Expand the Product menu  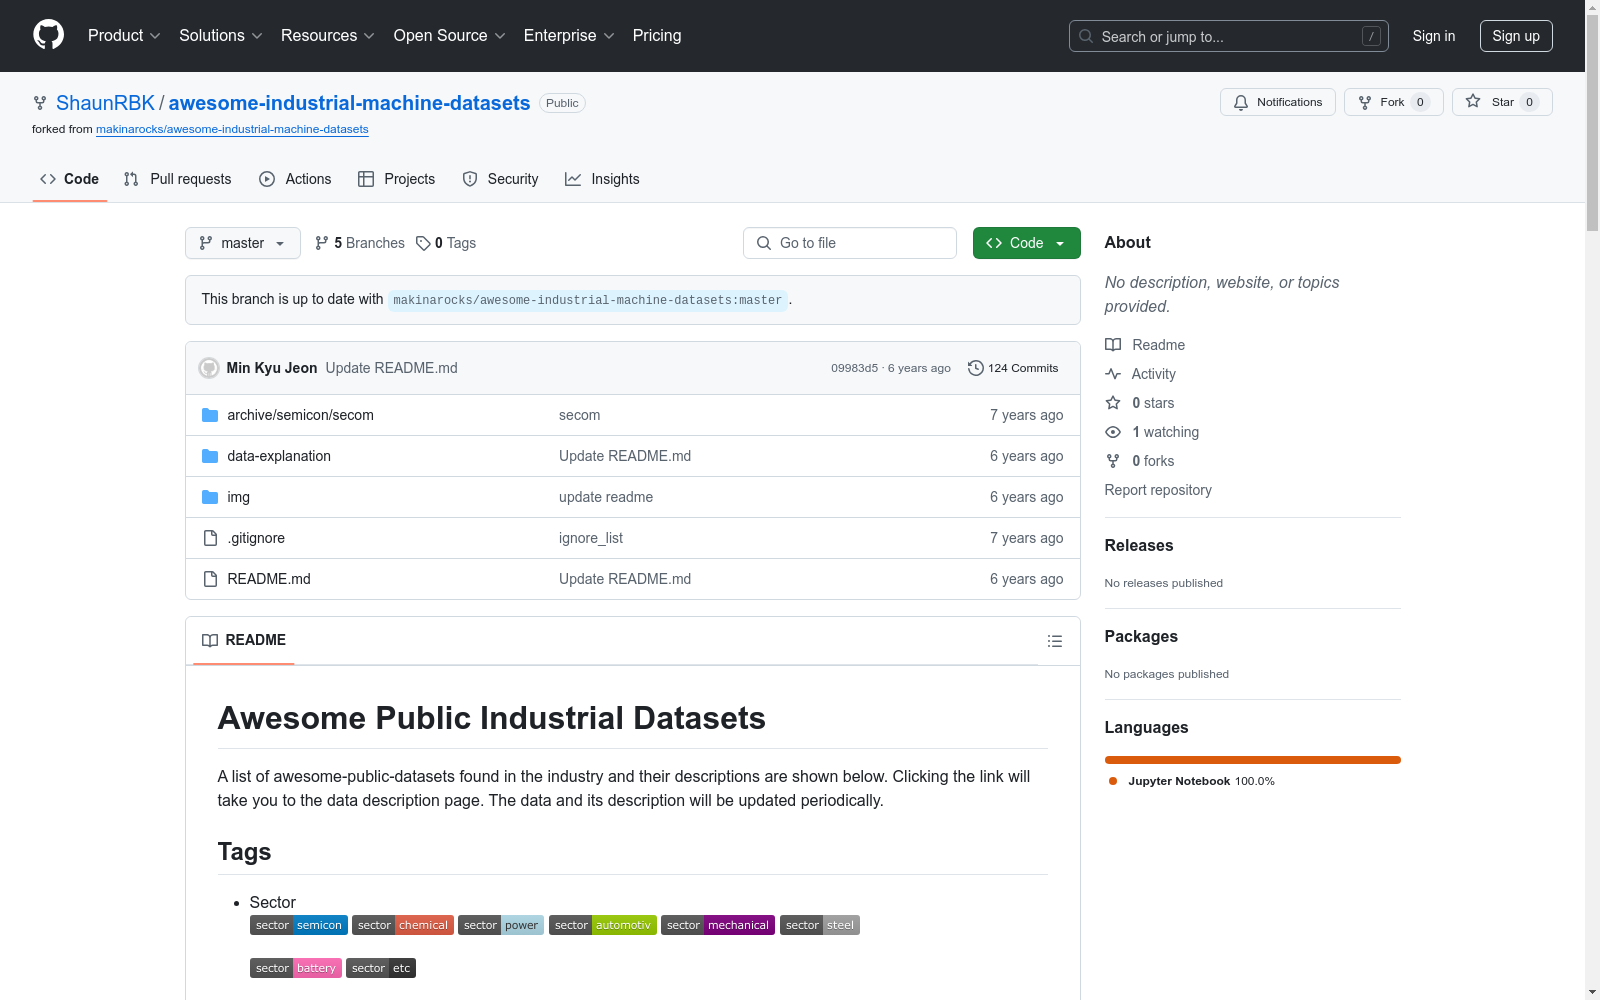pyautogui.click(x=124, y=36)
